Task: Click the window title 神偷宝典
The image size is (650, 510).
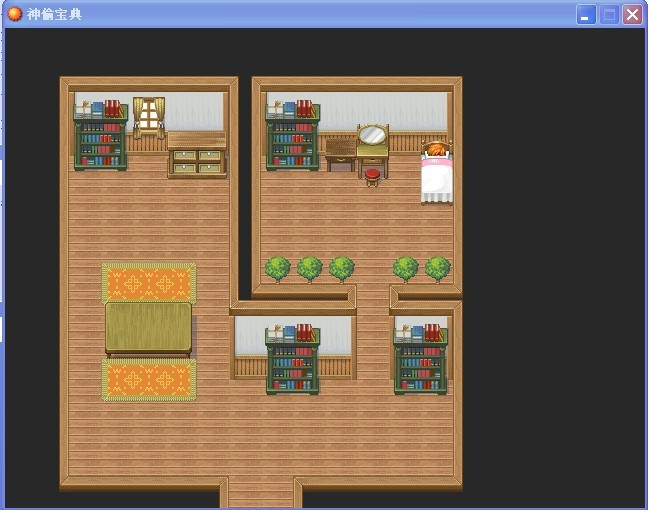Action: [54, 15]
